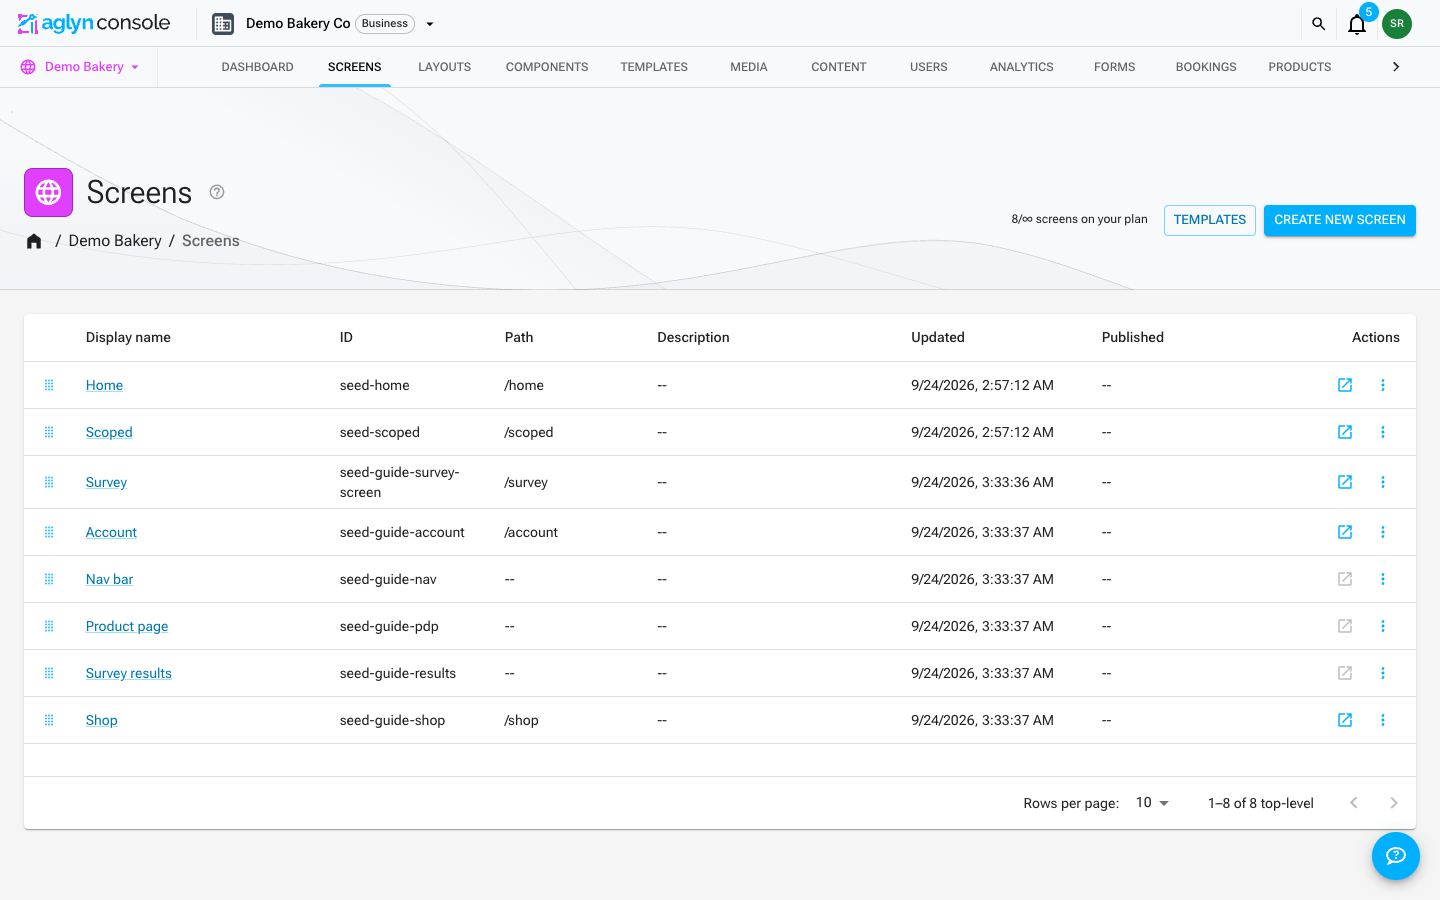
Task: Open Account screen in new tab icon
Action: click(x=1345, y=532)
